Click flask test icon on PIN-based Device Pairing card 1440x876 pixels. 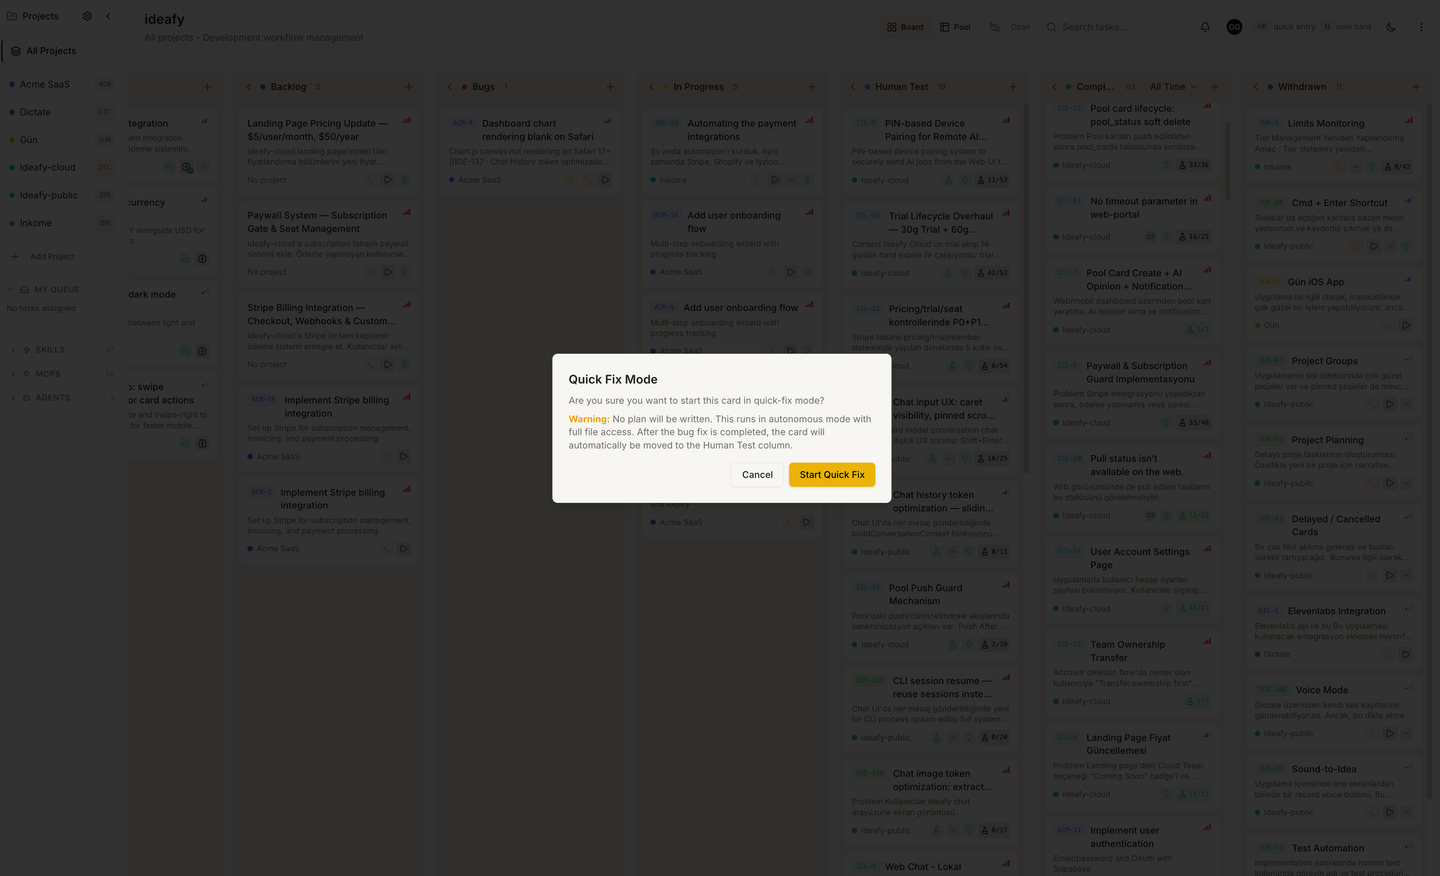949,180
